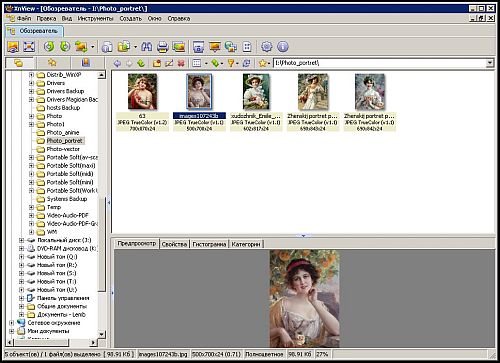This screenshot has height=363, width=500.
Task: Click the copy files icon
Action: (124, 47)
